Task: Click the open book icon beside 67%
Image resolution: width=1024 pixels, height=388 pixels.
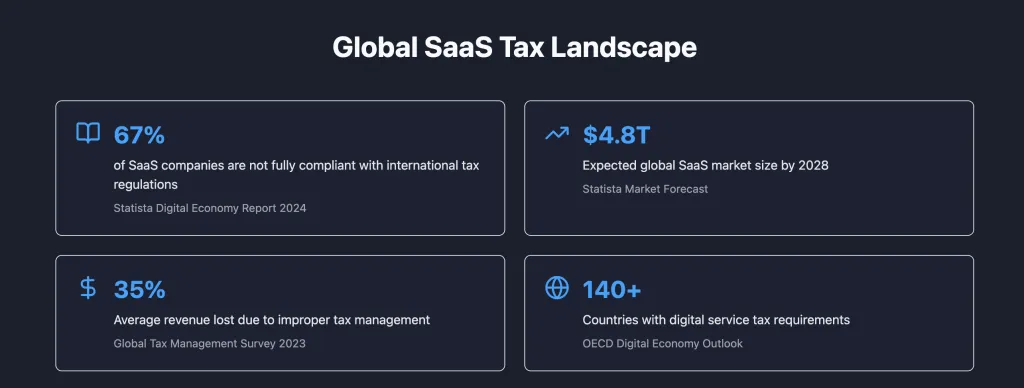Action: pyautogui.click(x=88, y=133)
